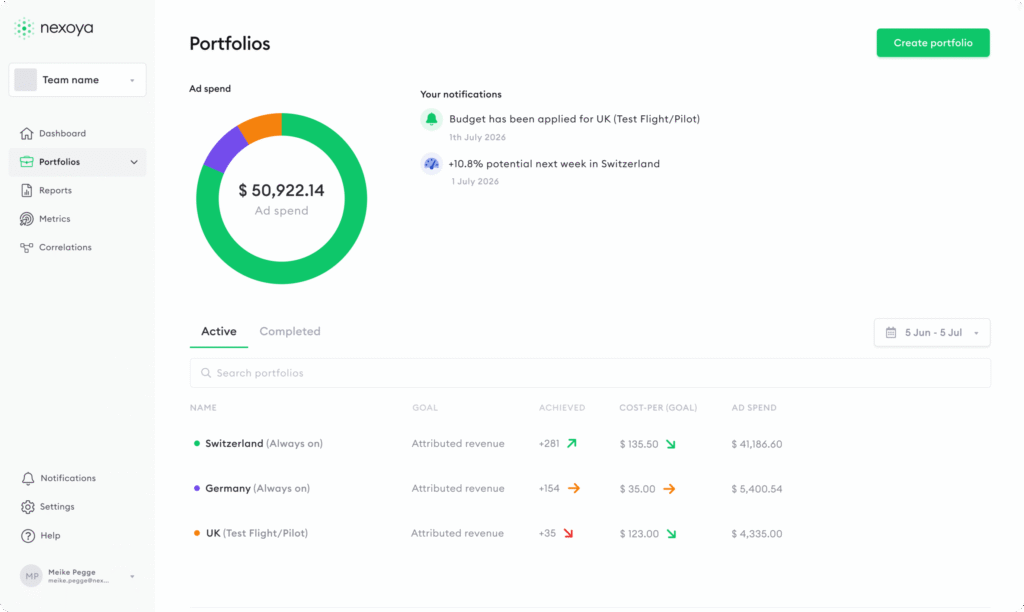Image resolution: width=1024 pixels, height=612 pixels.
Task: Click the purple segment of the donut chart
Action: (x=225, y=149)
